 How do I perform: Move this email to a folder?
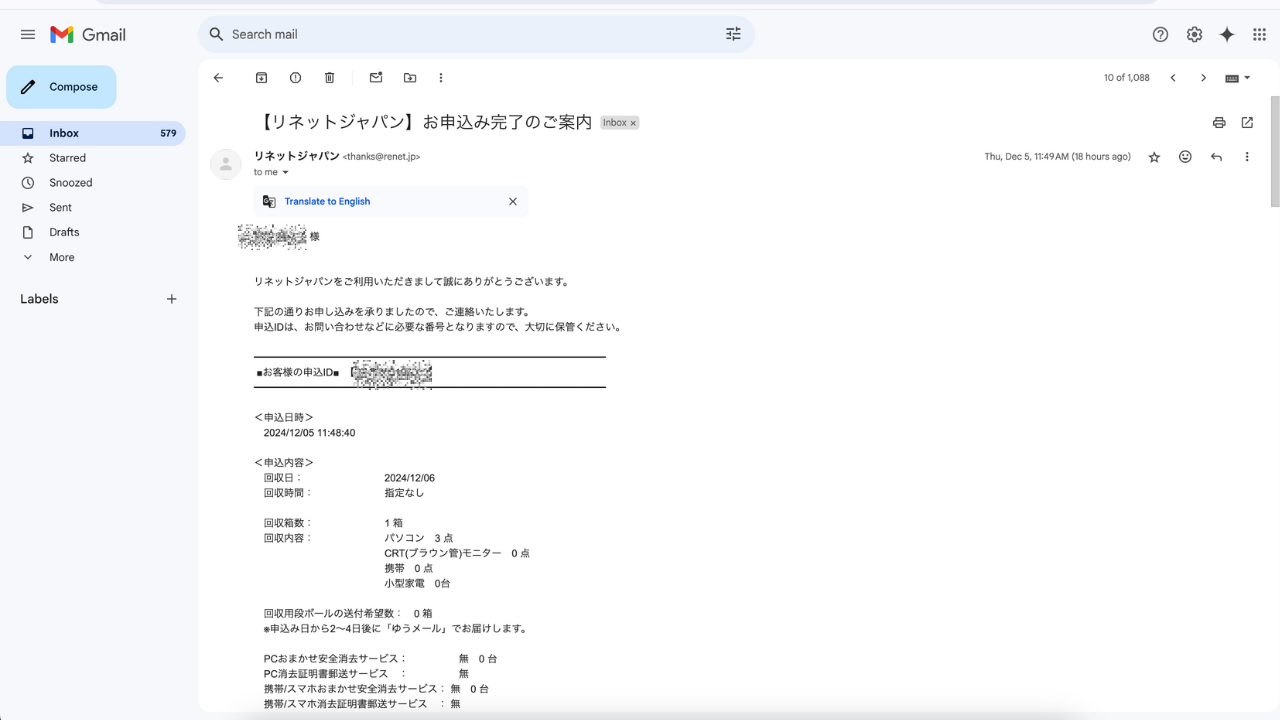[x=410, y=78]
